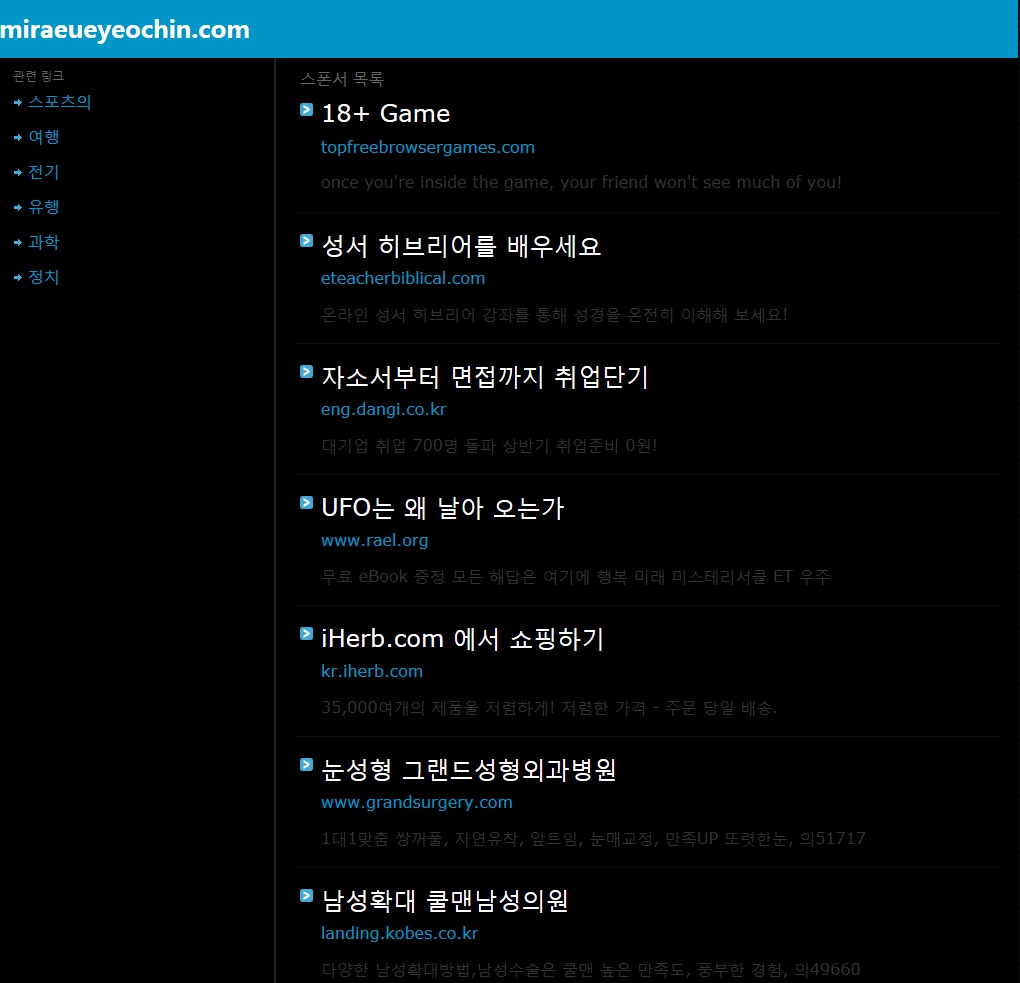This screenshot has width=1020, height=983.
Task: Click the 관련 링크 sidebar heading
Action: click(x=38, y=76)
